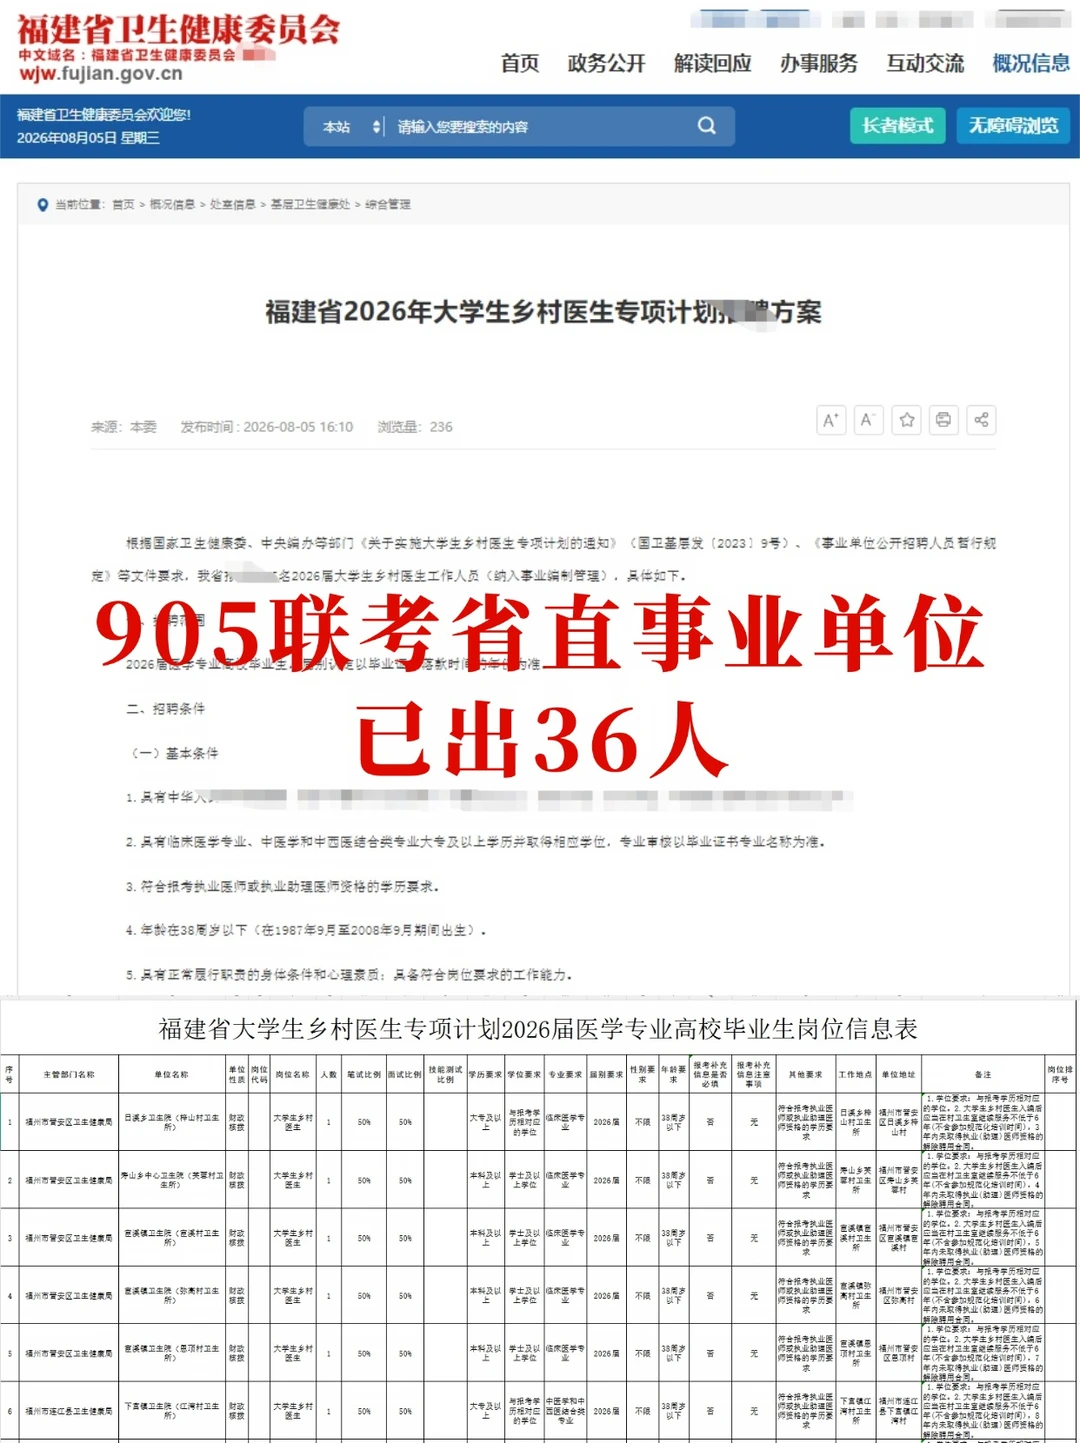Open the share icon
The height and width of the screenshot is (1443, 1080).
[981, 420]
